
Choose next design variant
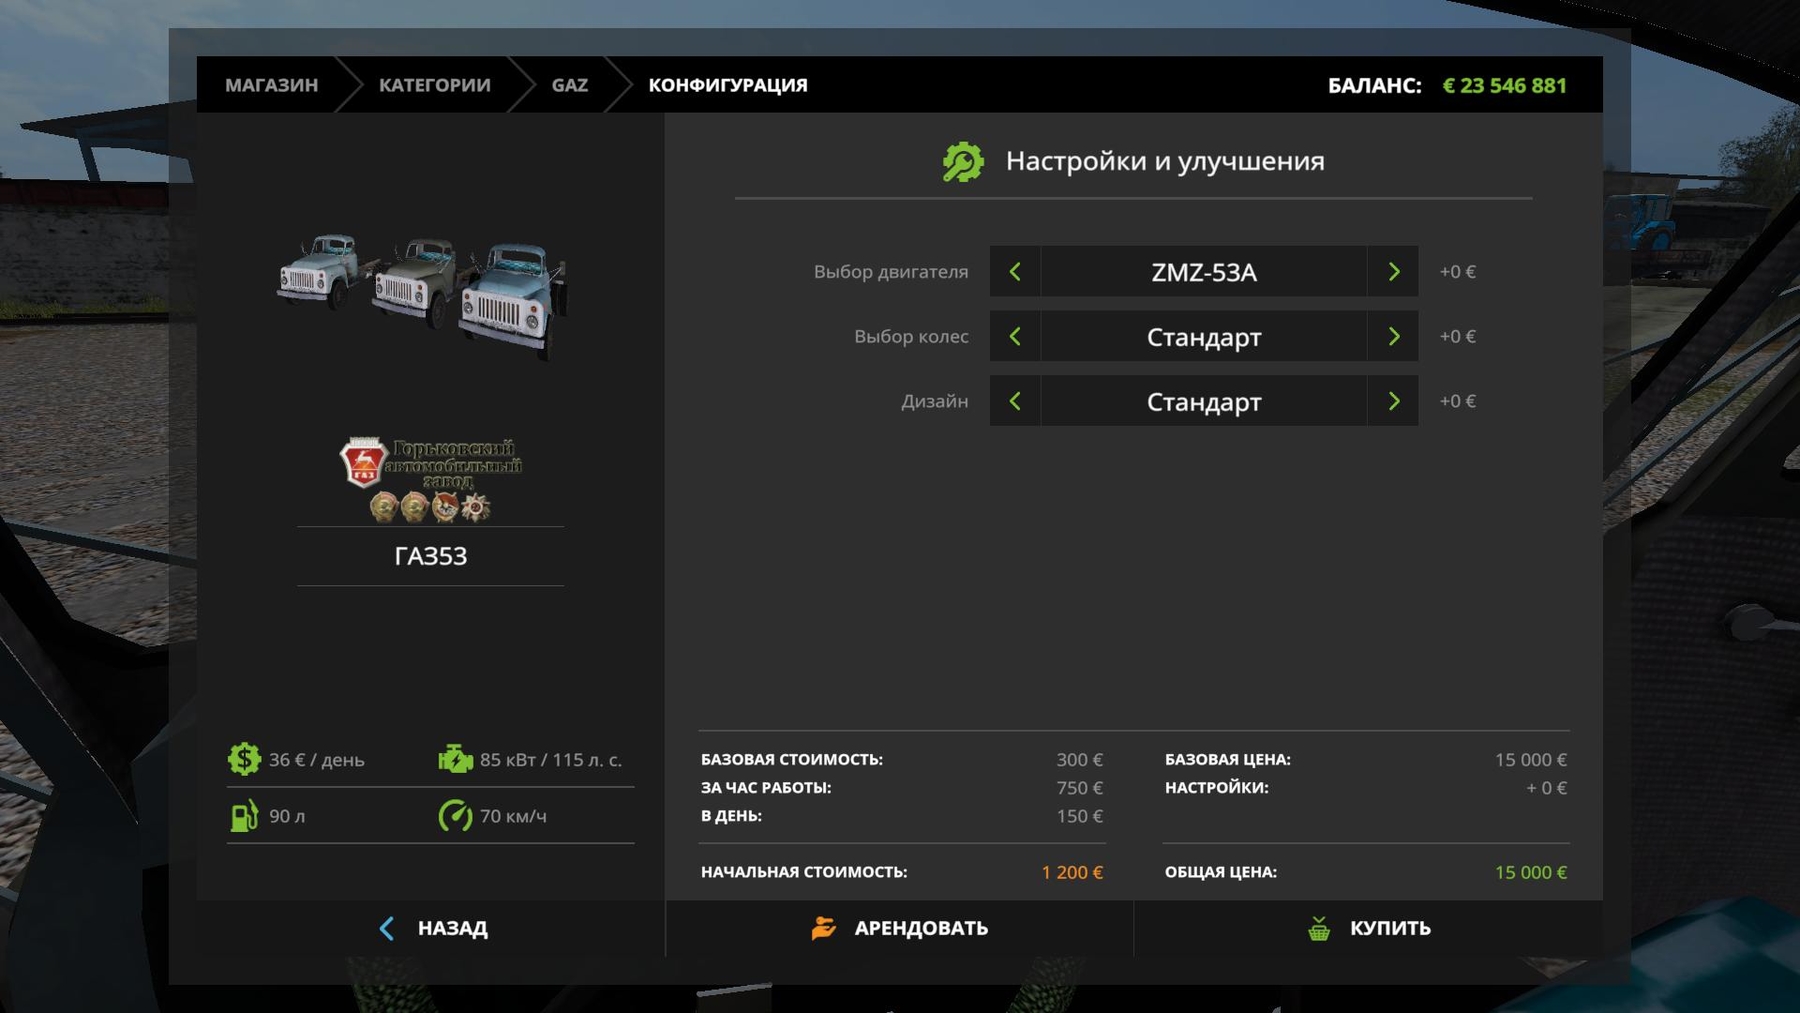tap(1393, 401)
